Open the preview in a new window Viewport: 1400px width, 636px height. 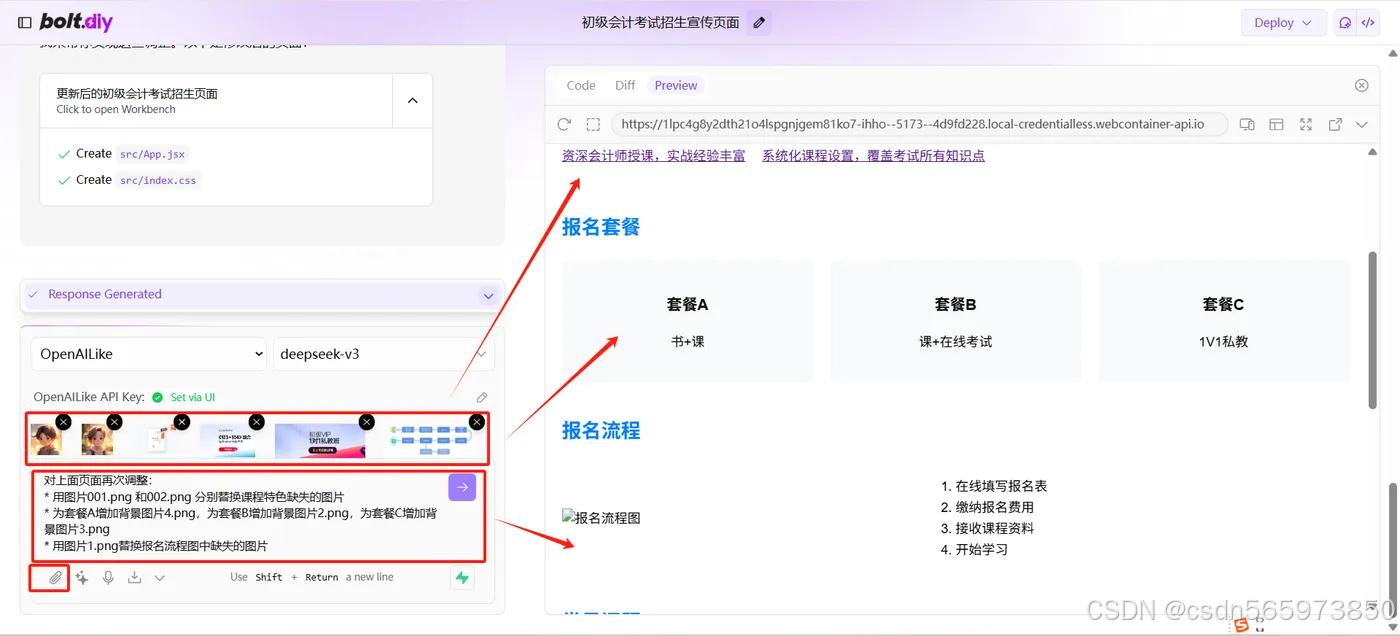[x=1335, y=124]
